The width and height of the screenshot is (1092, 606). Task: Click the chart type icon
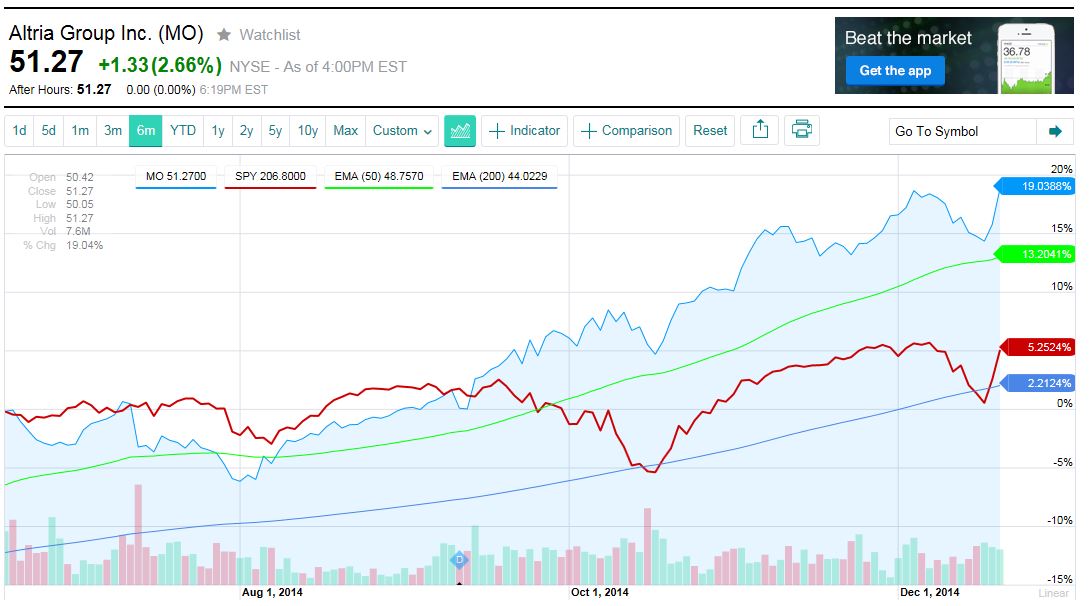coord(460,131)
